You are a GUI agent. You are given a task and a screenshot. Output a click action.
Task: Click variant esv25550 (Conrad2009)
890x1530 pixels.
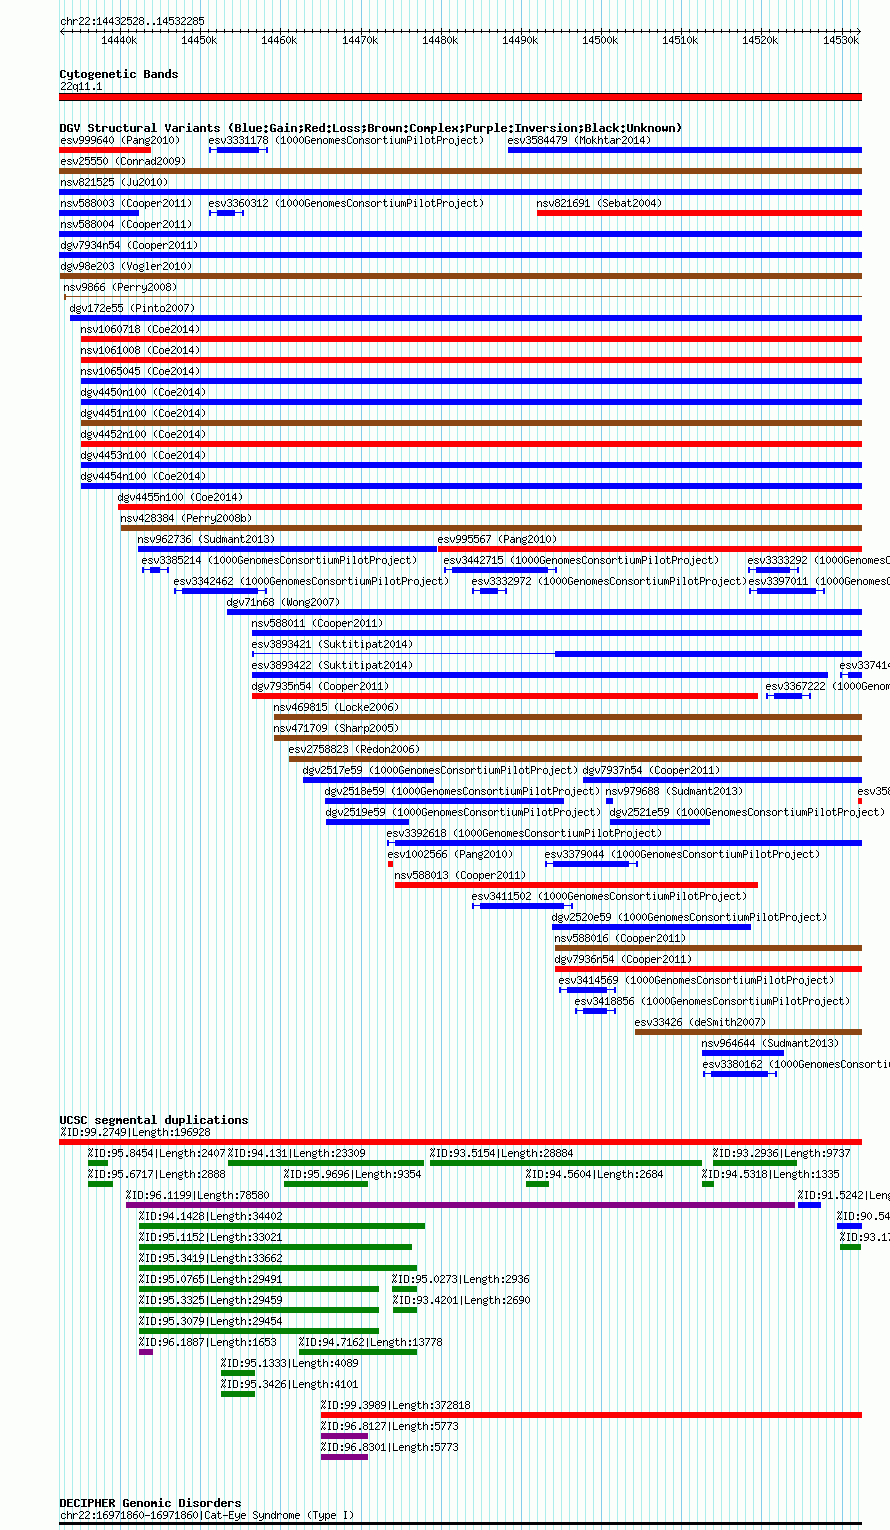point(461,171)
